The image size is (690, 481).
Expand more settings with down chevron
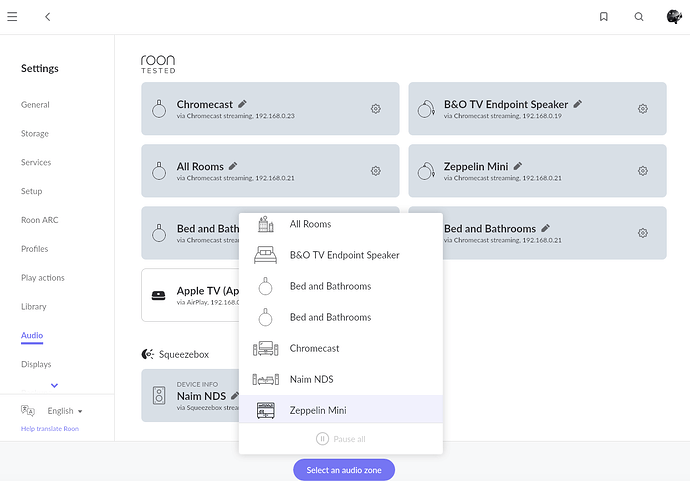(55, 386)
